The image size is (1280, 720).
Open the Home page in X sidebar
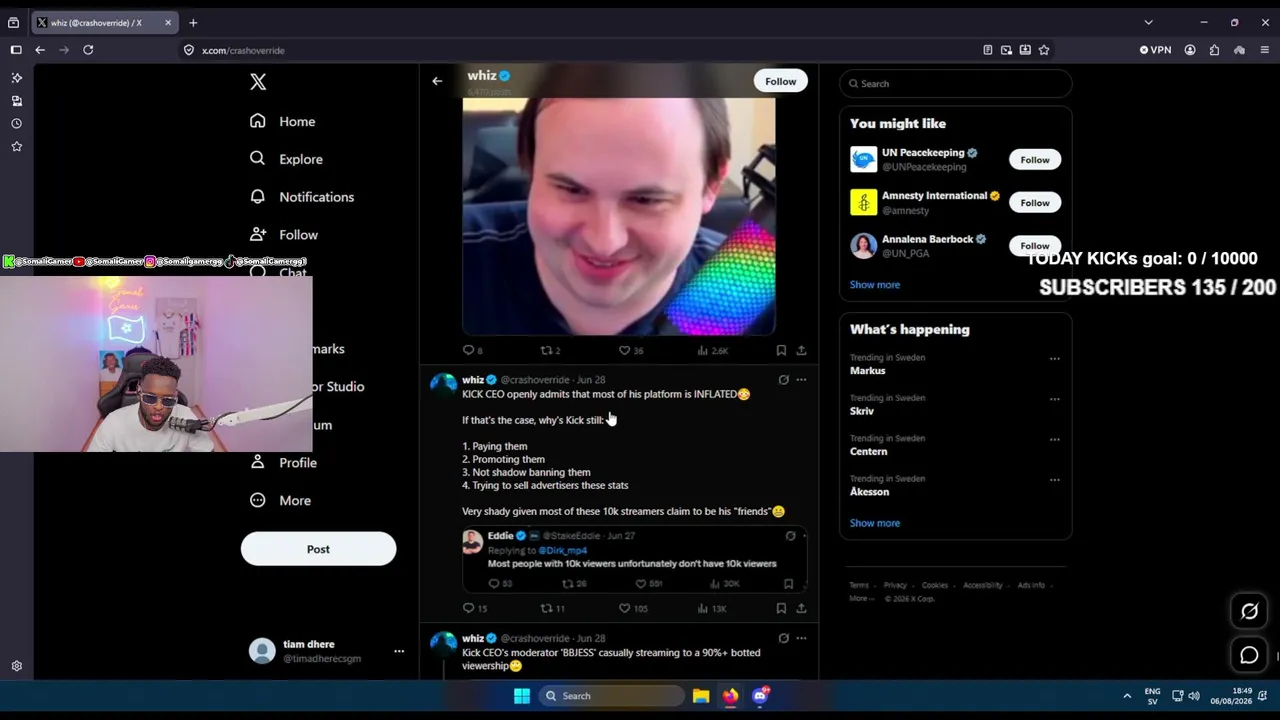point(283,121)
